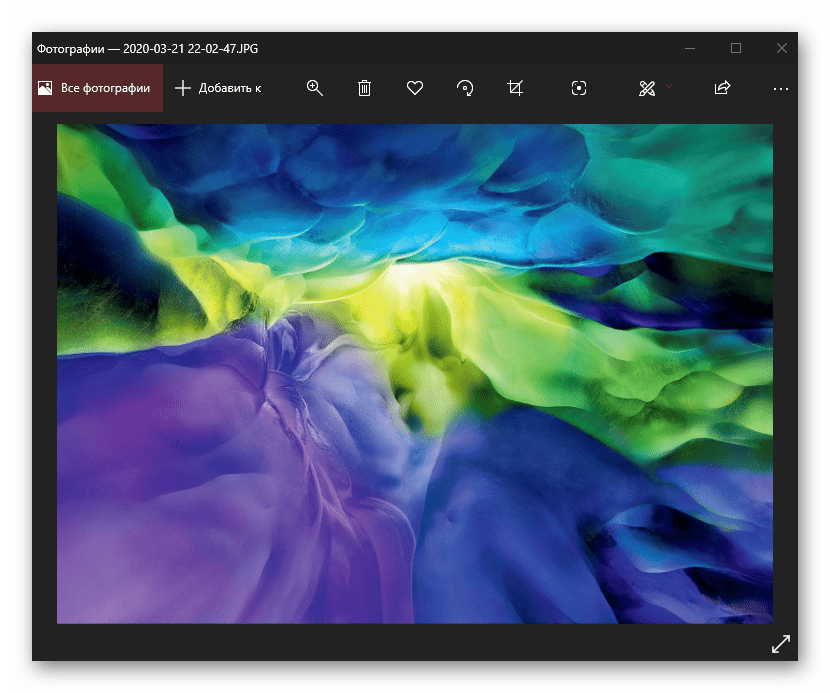
Task: Open the three-dots more options menu
Action: point(781,89)
